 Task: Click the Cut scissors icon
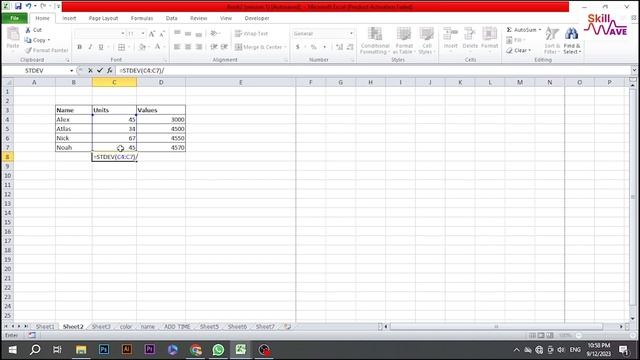pyautogui.click(x=28, y=30)
